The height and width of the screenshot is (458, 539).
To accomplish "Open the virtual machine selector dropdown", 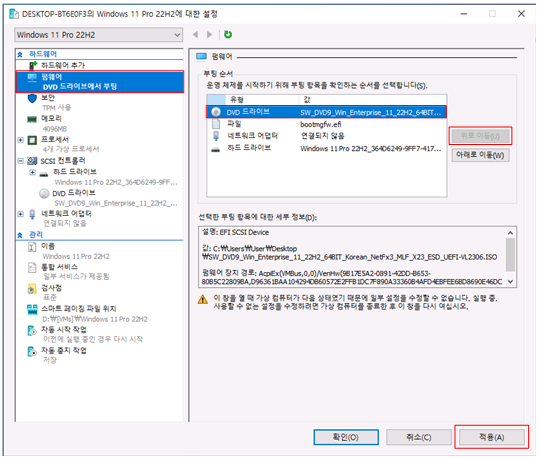I will click(99, 35).
